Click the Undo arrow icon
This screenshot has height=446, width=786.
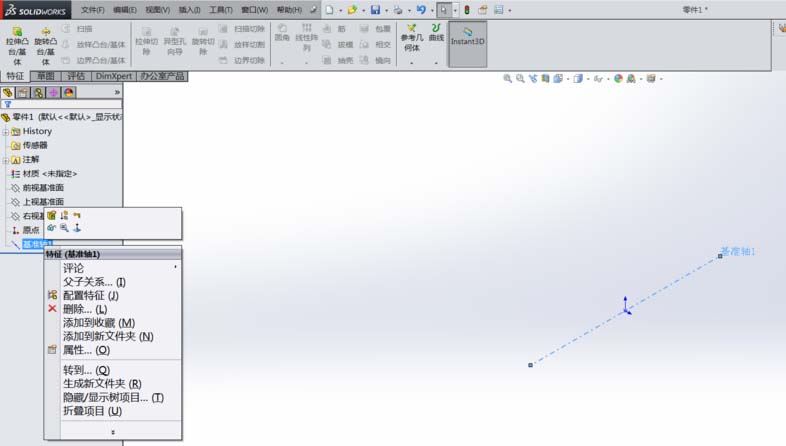point(421,10)
